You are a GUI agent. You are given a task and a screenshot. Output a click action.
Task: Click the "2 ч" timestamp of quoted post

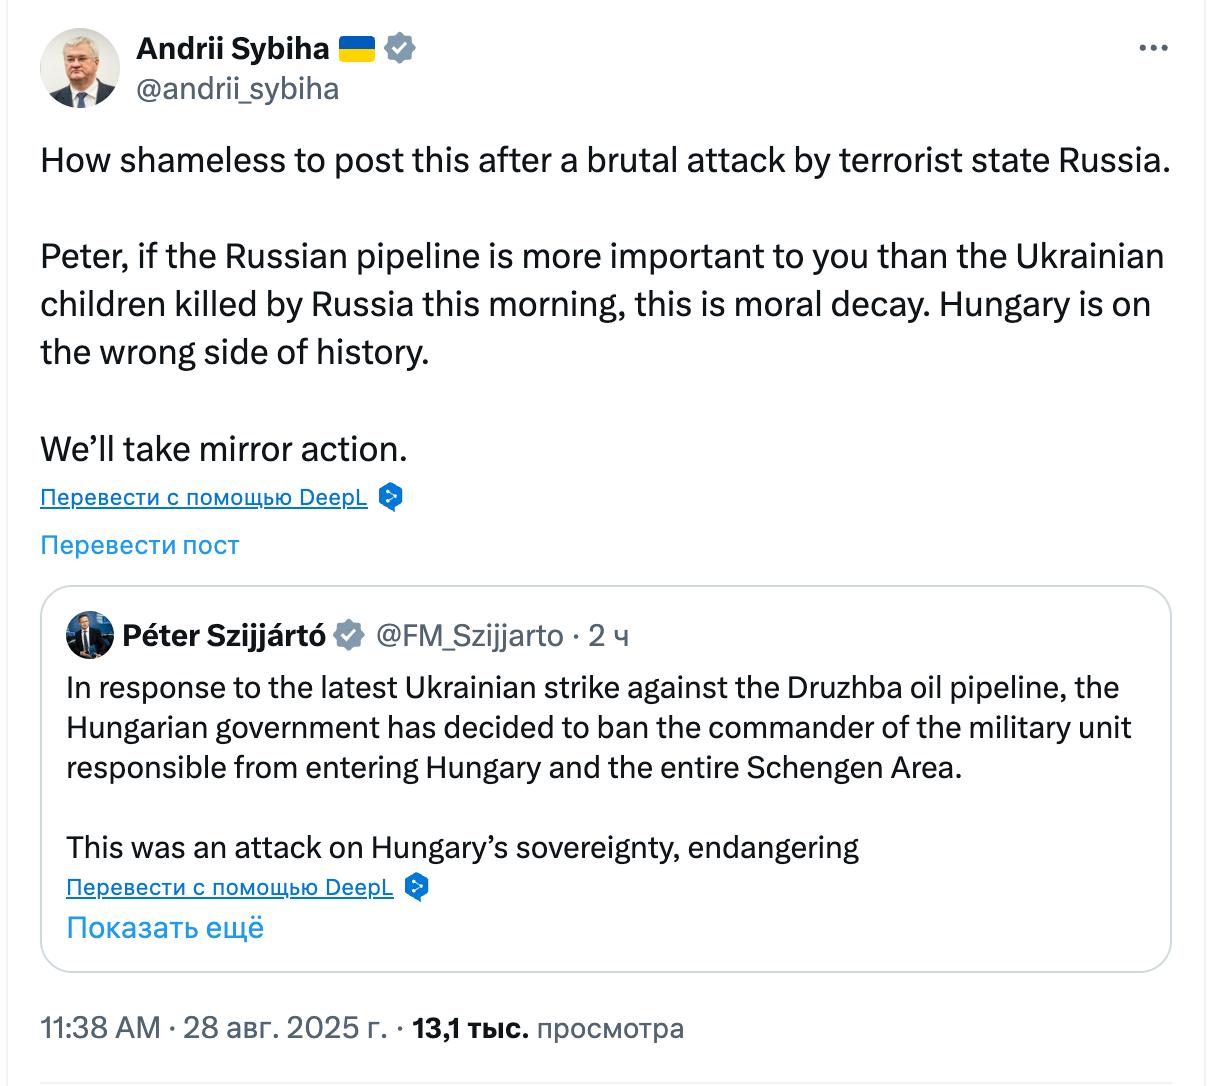click(608, 635)
